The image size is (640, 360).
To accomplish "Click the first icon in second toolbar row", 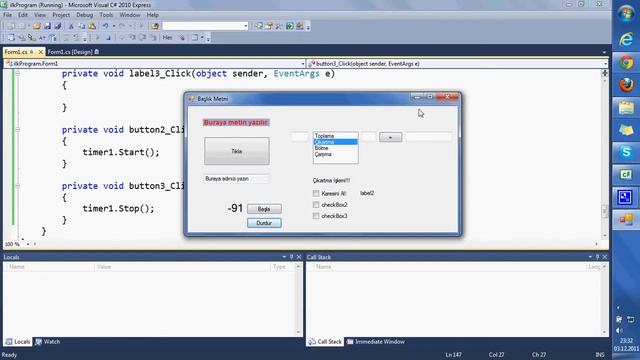I will click(11, 38).
